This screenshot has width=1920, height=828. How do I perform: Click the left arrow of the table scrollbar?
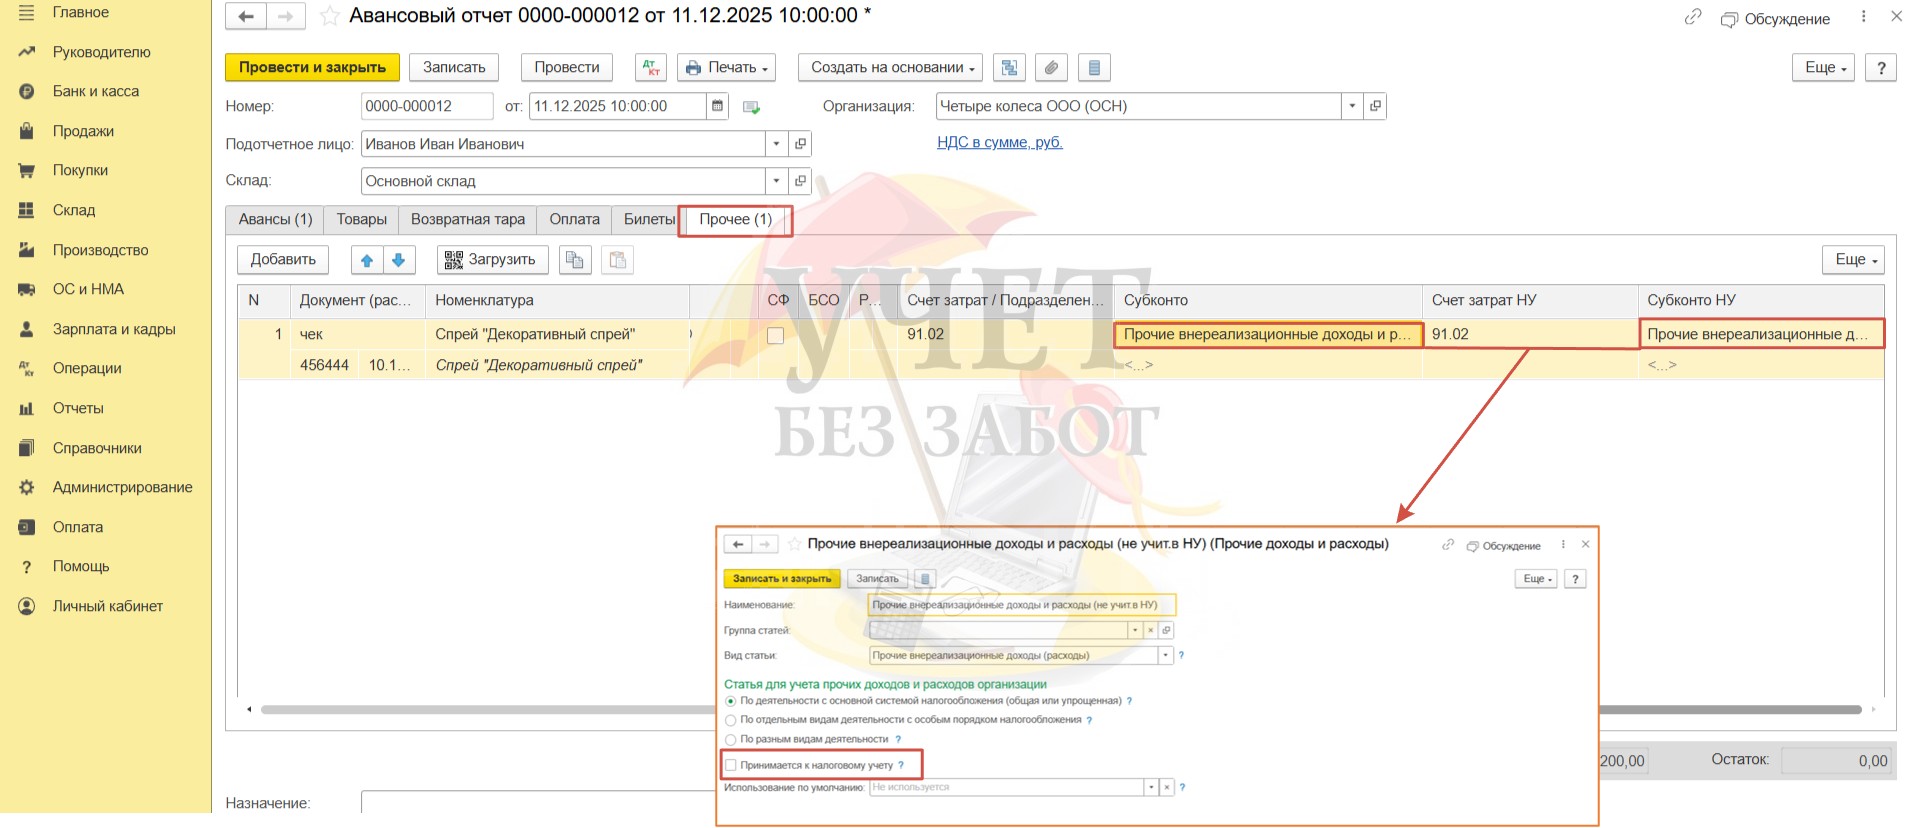pos(249,710)
